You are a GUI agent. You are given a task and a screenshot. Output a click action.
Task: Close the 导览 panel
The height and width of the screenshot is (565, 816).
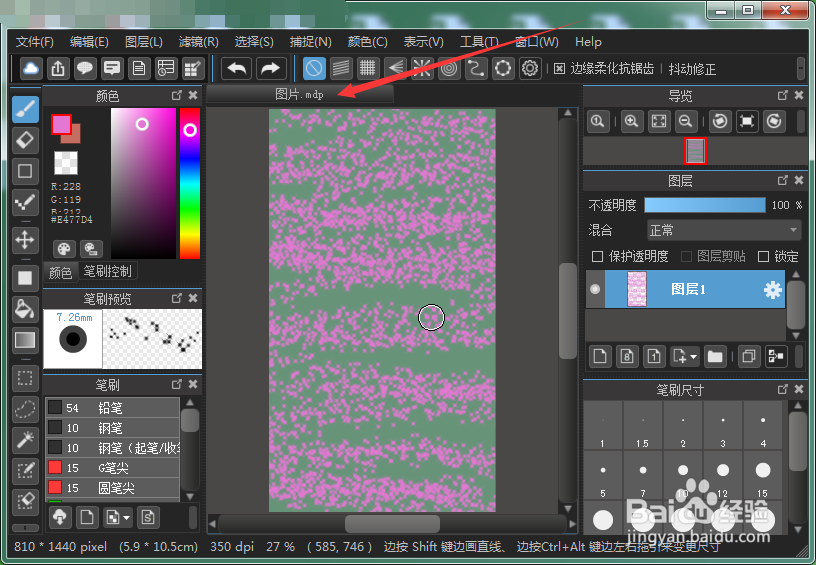(799, 95)
